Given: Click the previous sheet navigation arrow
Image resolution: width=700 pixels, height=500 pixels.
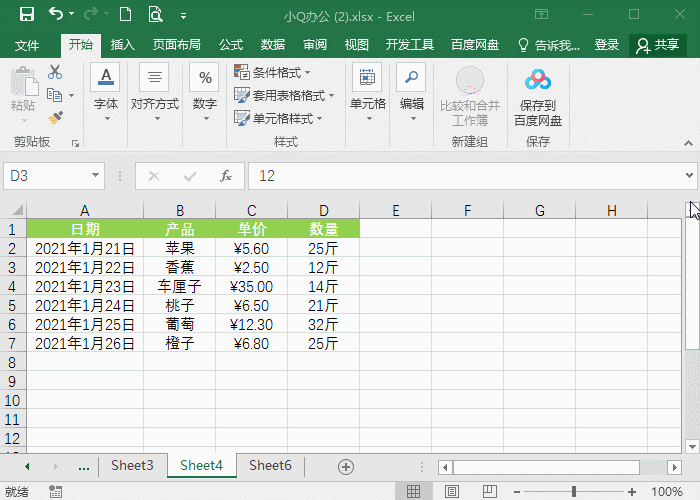Looking at the screenshot, I should tap(27, 467).
